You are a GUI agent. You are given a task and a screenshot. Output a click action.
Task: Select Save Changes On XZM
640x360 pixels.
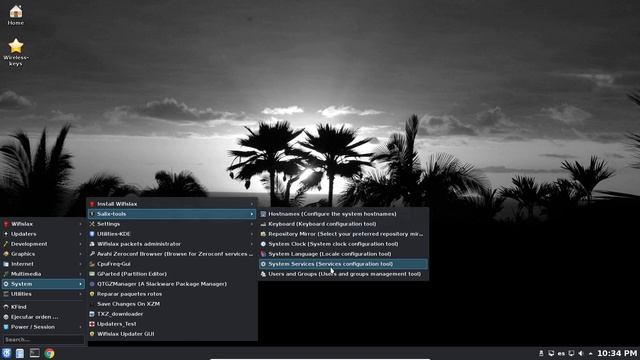[172, 304]
